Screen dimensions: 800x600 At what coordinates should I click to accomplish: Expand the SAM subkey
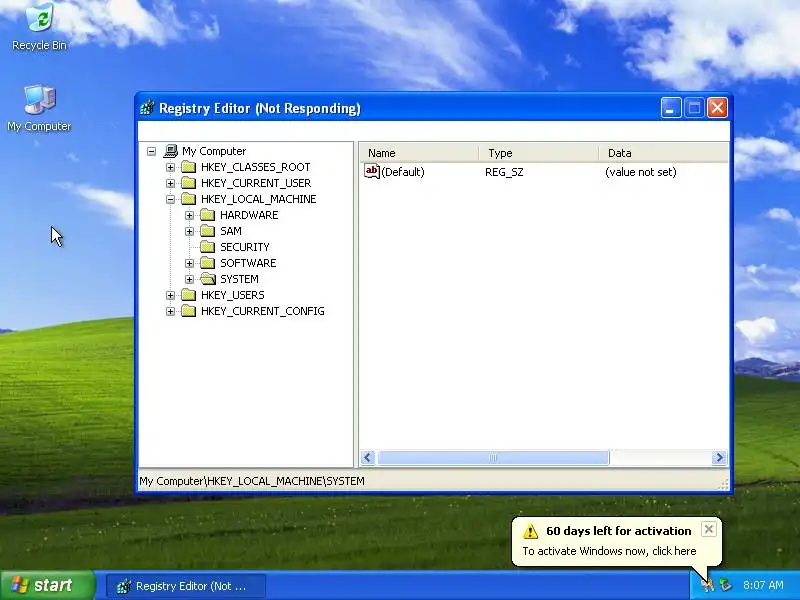[189, 231]
